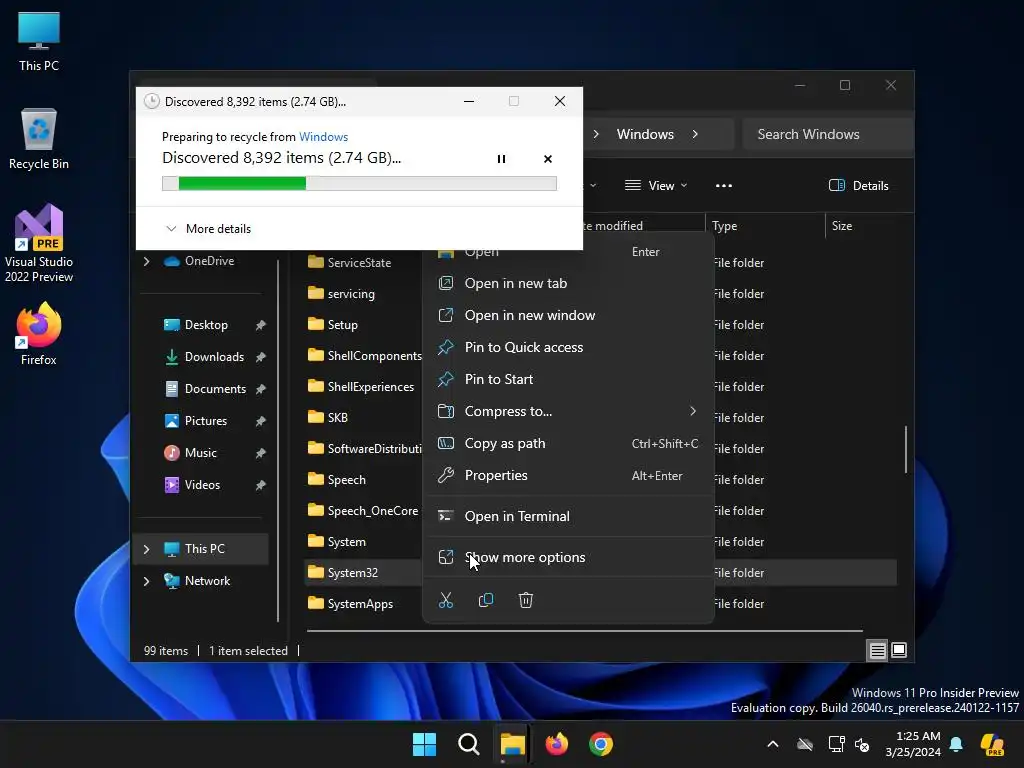Open the Firefox desktop shortcut
The height and width of the screenshot is (768, 1024).
click(x=39, y=334)
